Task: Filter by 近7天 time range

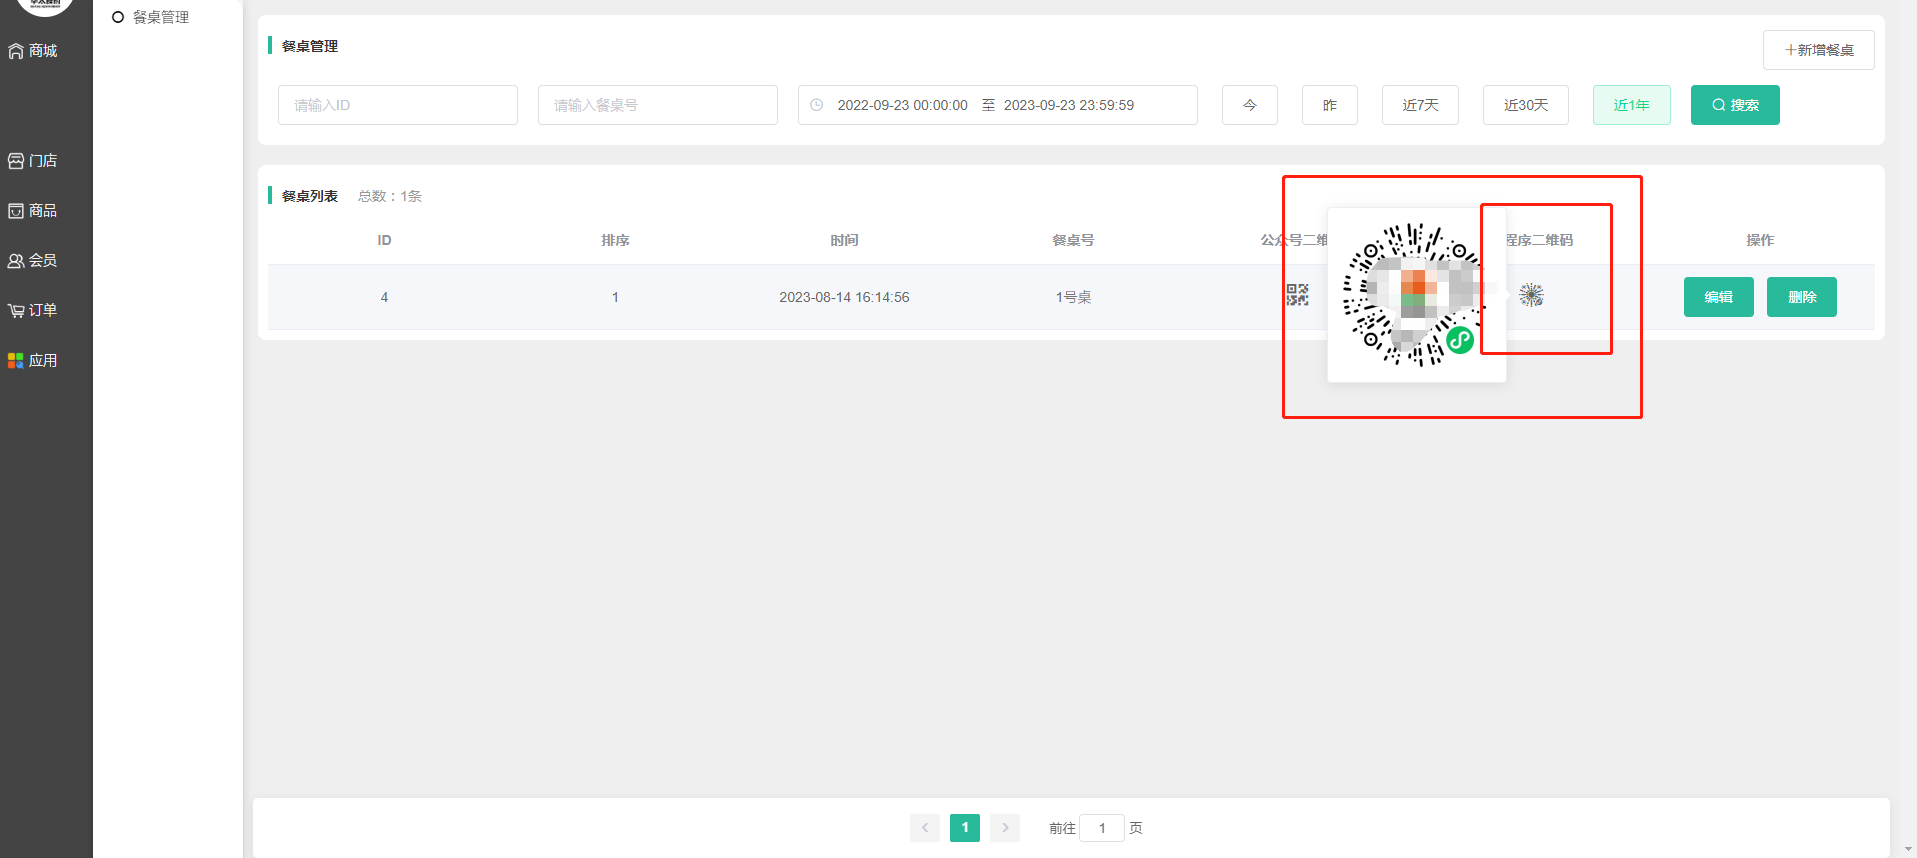Action: 1419,105
